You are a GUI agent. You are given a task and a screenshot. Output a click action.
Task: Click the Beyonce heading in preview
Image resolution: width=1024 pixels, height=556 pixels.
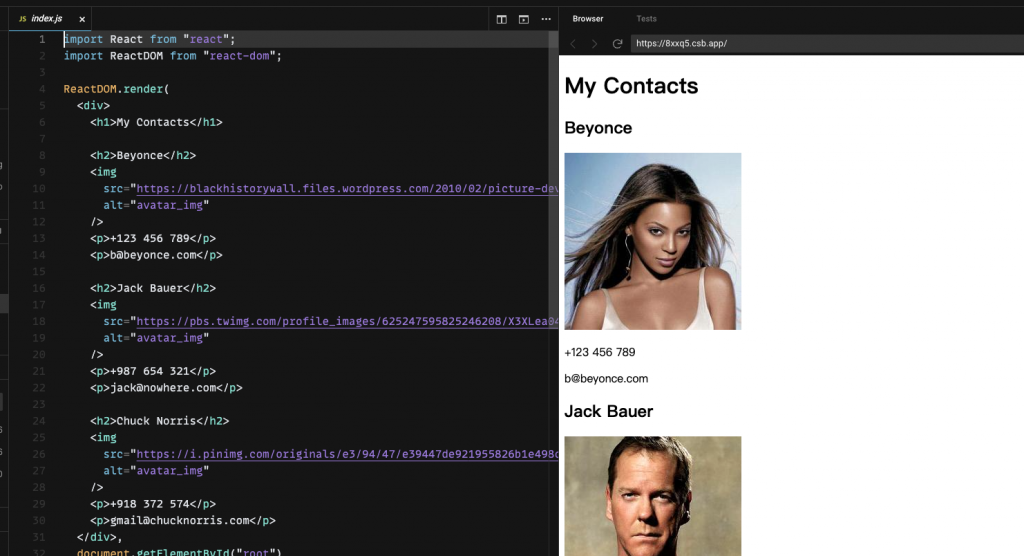(598, 128)
